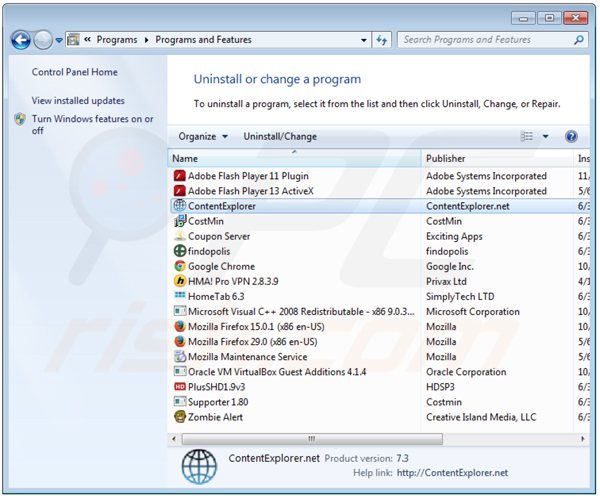Click Mozilla Firefox 29.0 icon
The height and width of the screenshot is (499, 600).
tap(179, 341)
